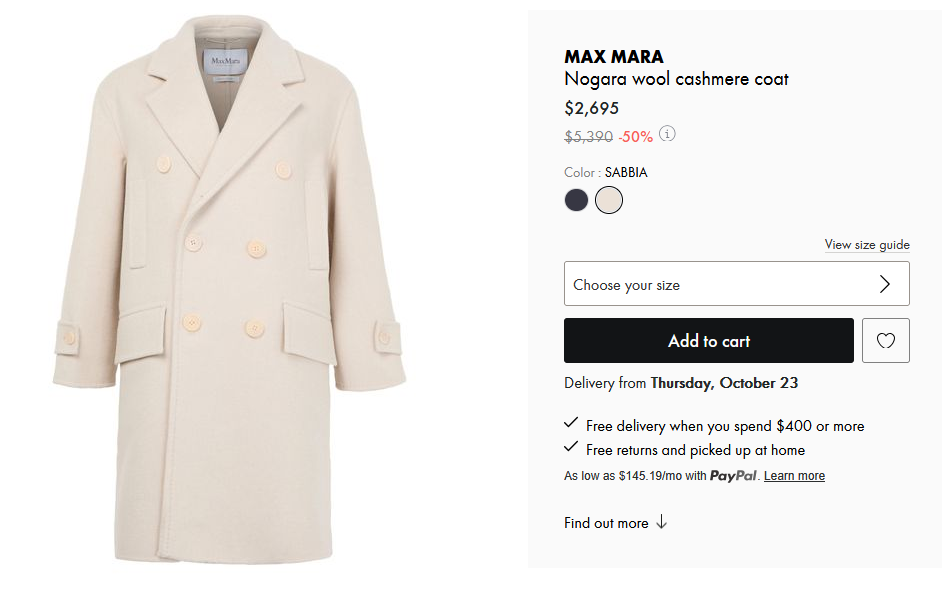Click the checkmark beside Free returns
942x598 pixels.
coord(571,448)
